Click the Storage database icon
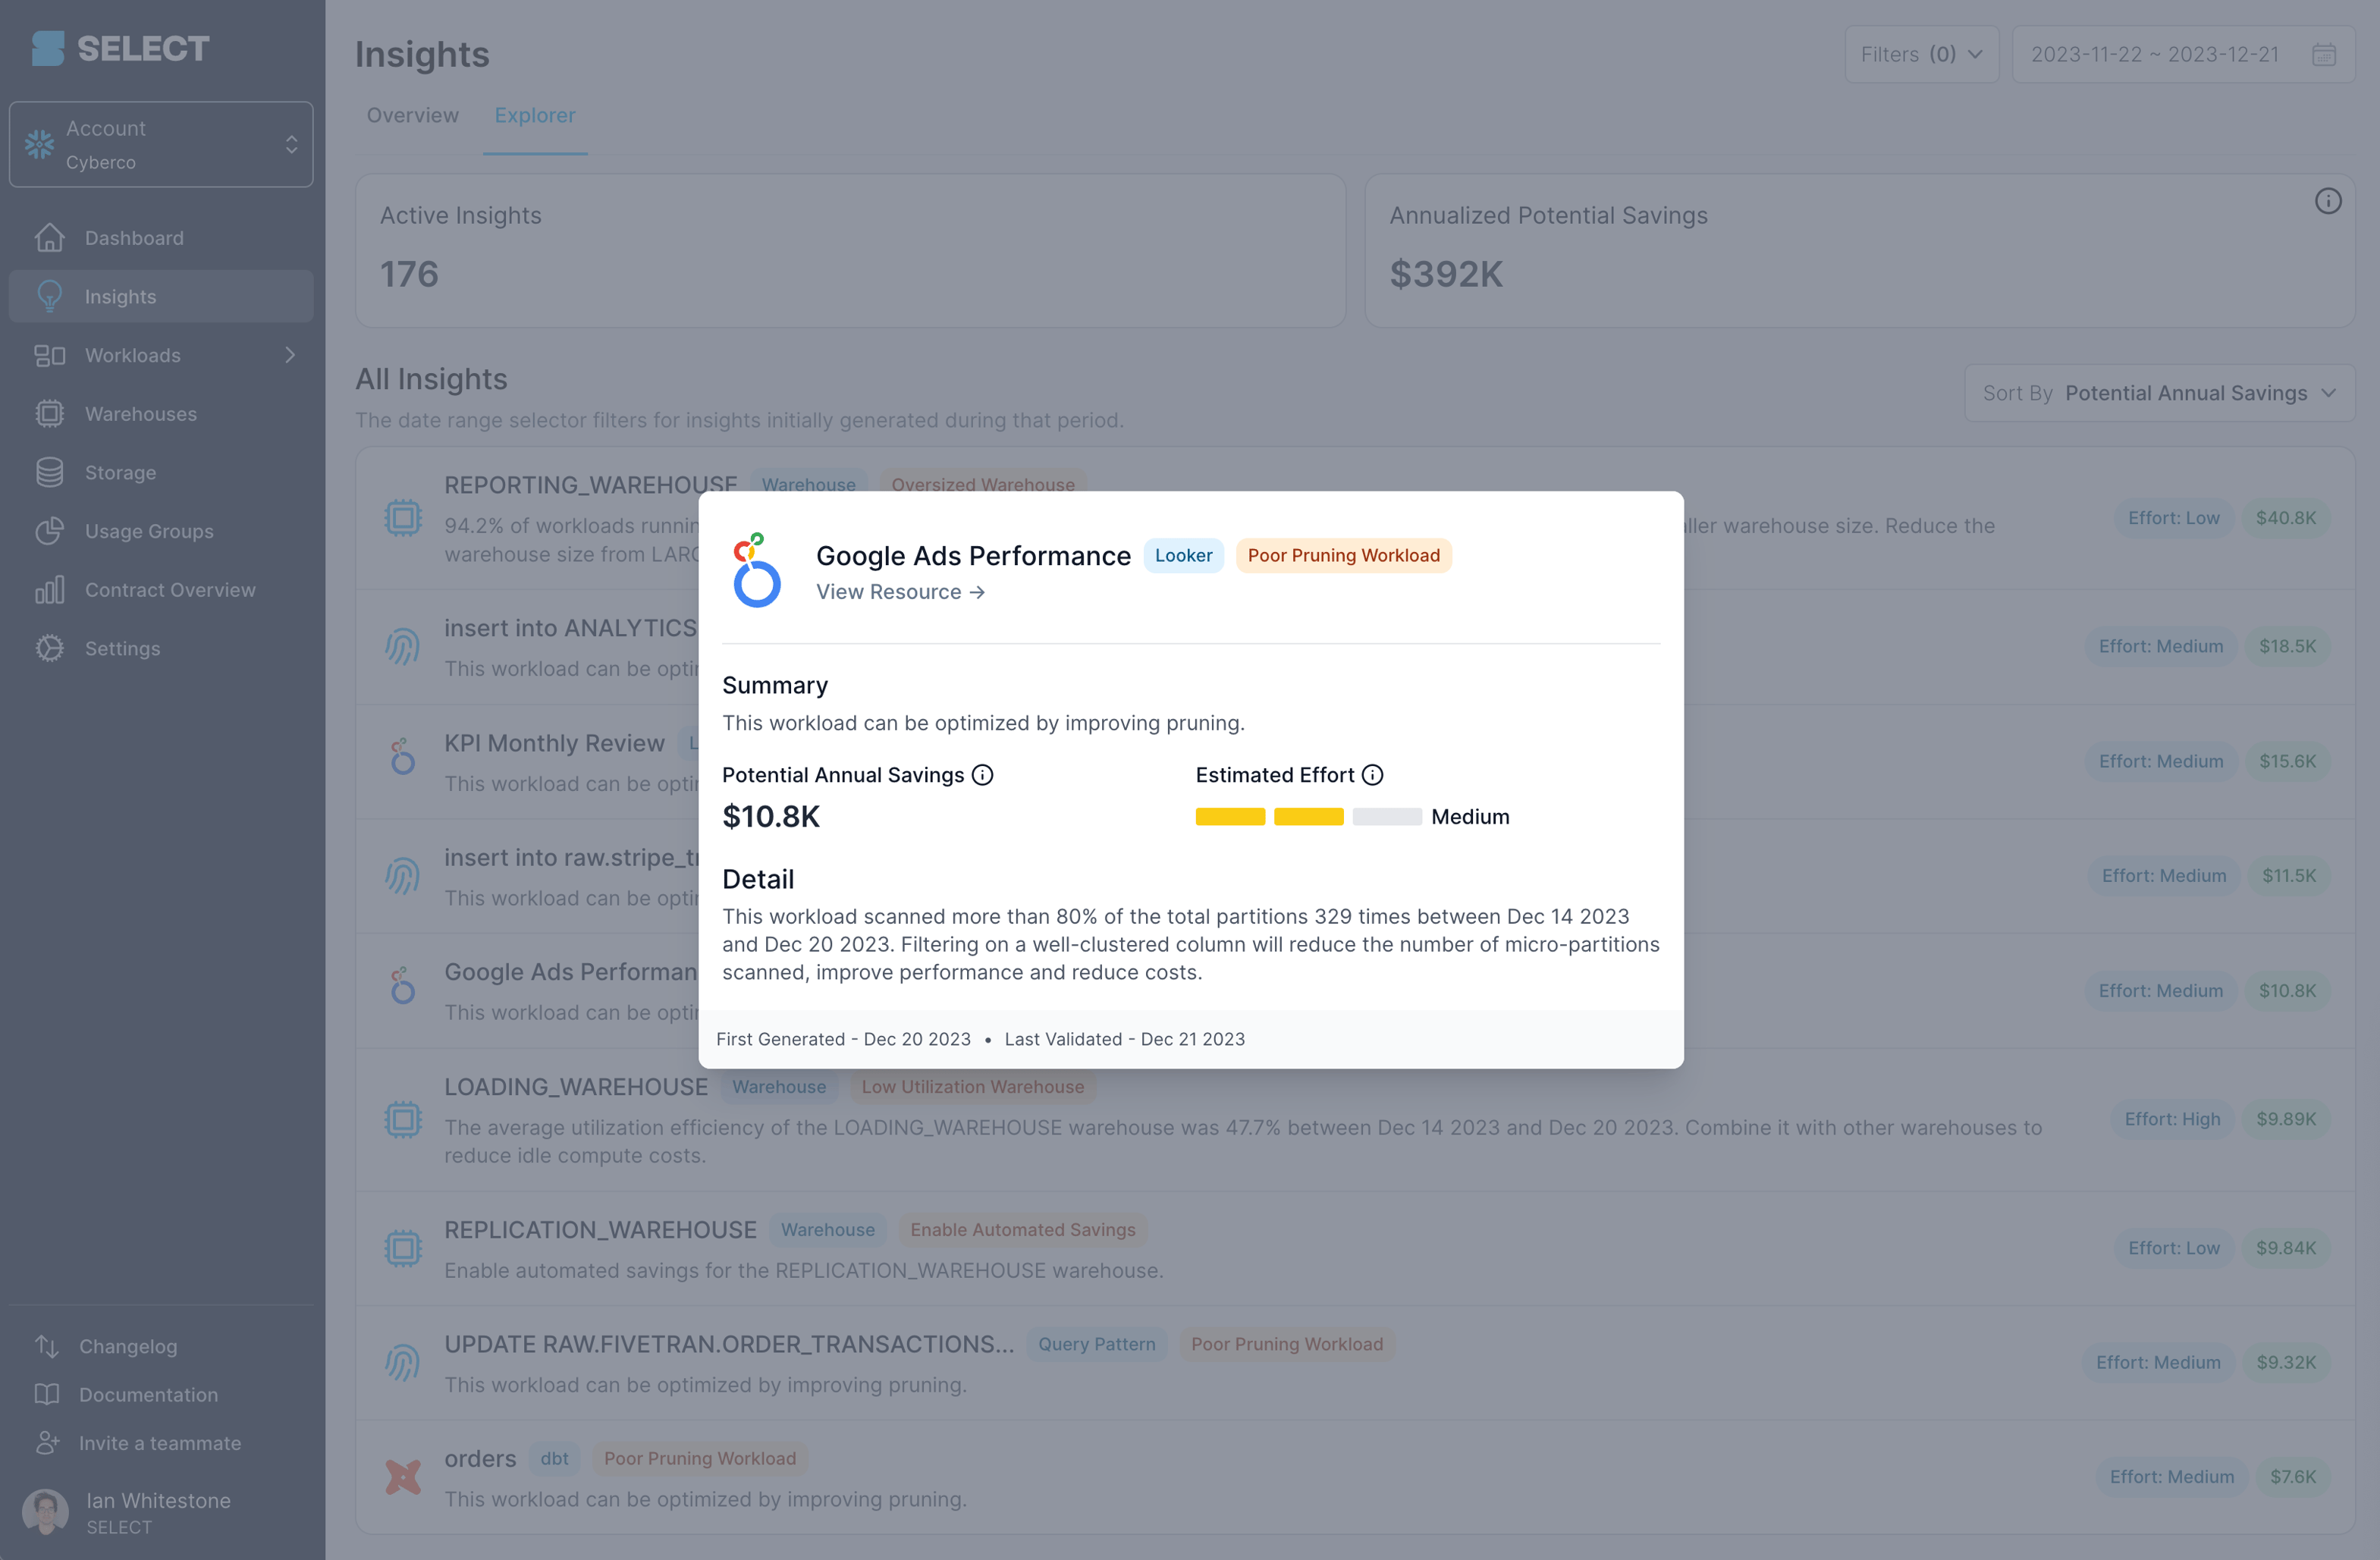2380x1560 pixels. pos(49,472)
